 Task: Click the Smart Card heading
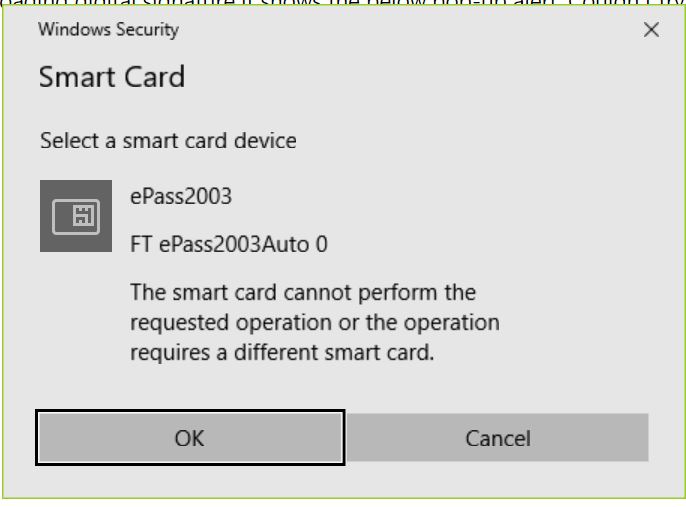tap(112, 77)
